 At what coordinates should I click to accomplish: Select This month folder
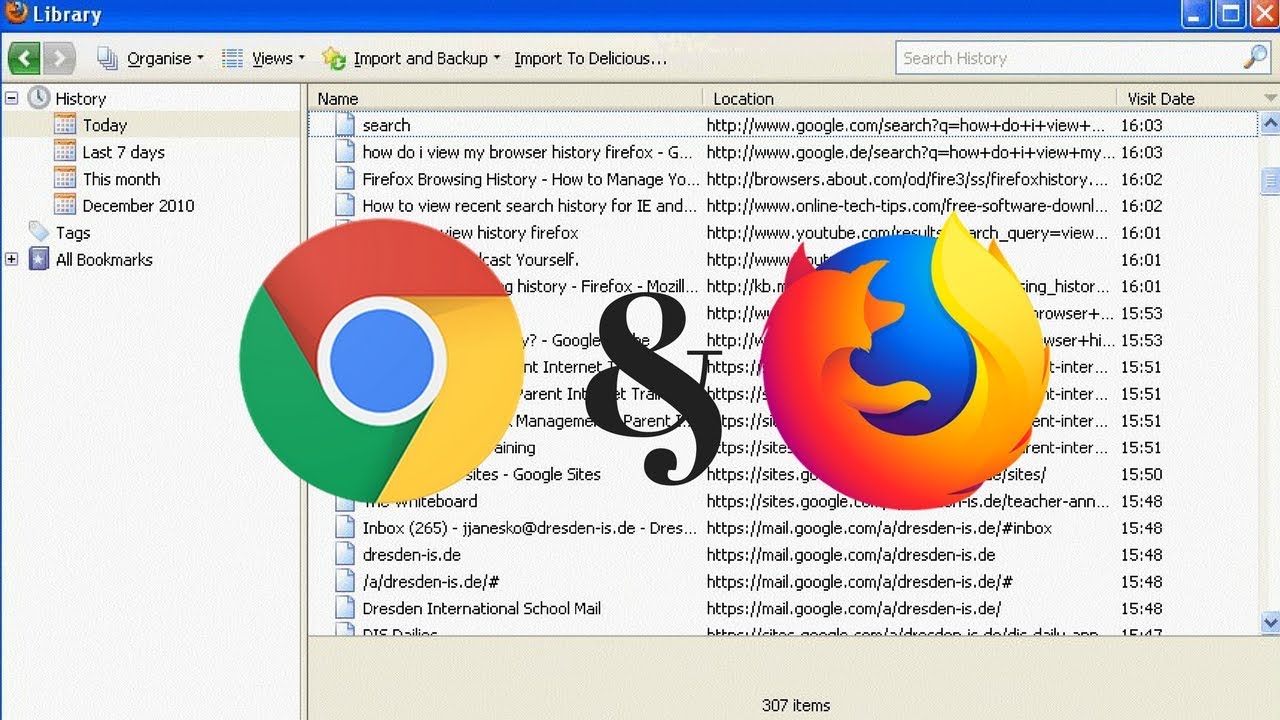[121, 179]
